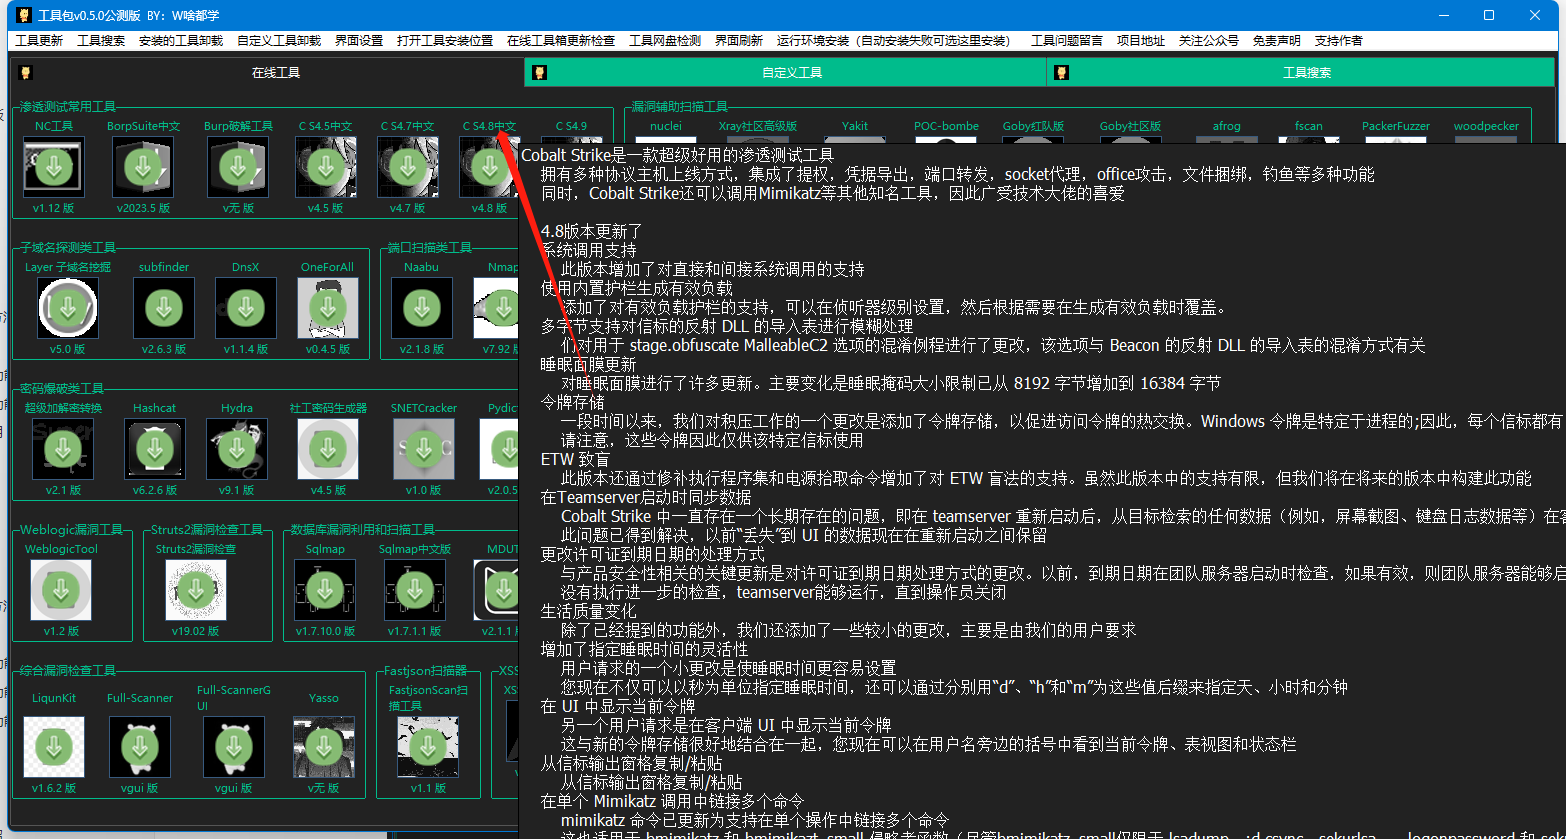
Task: Select the afrog tool label
Action: [x=1226, y=126]
